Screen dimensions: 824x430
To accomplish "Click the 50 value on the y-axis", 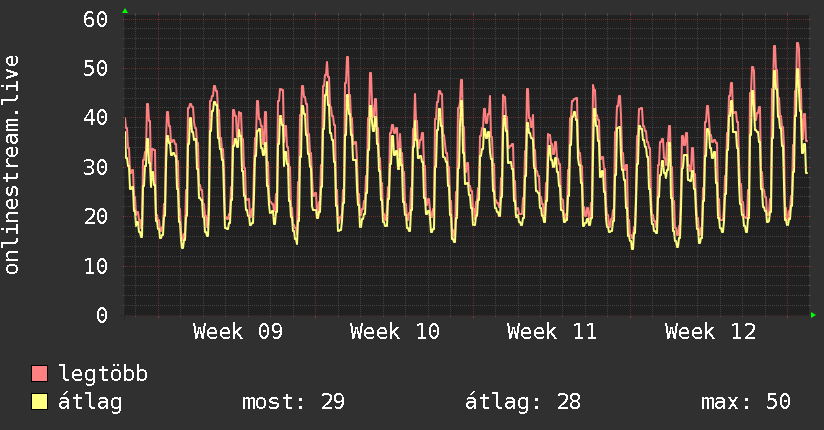I will point(95,68).
